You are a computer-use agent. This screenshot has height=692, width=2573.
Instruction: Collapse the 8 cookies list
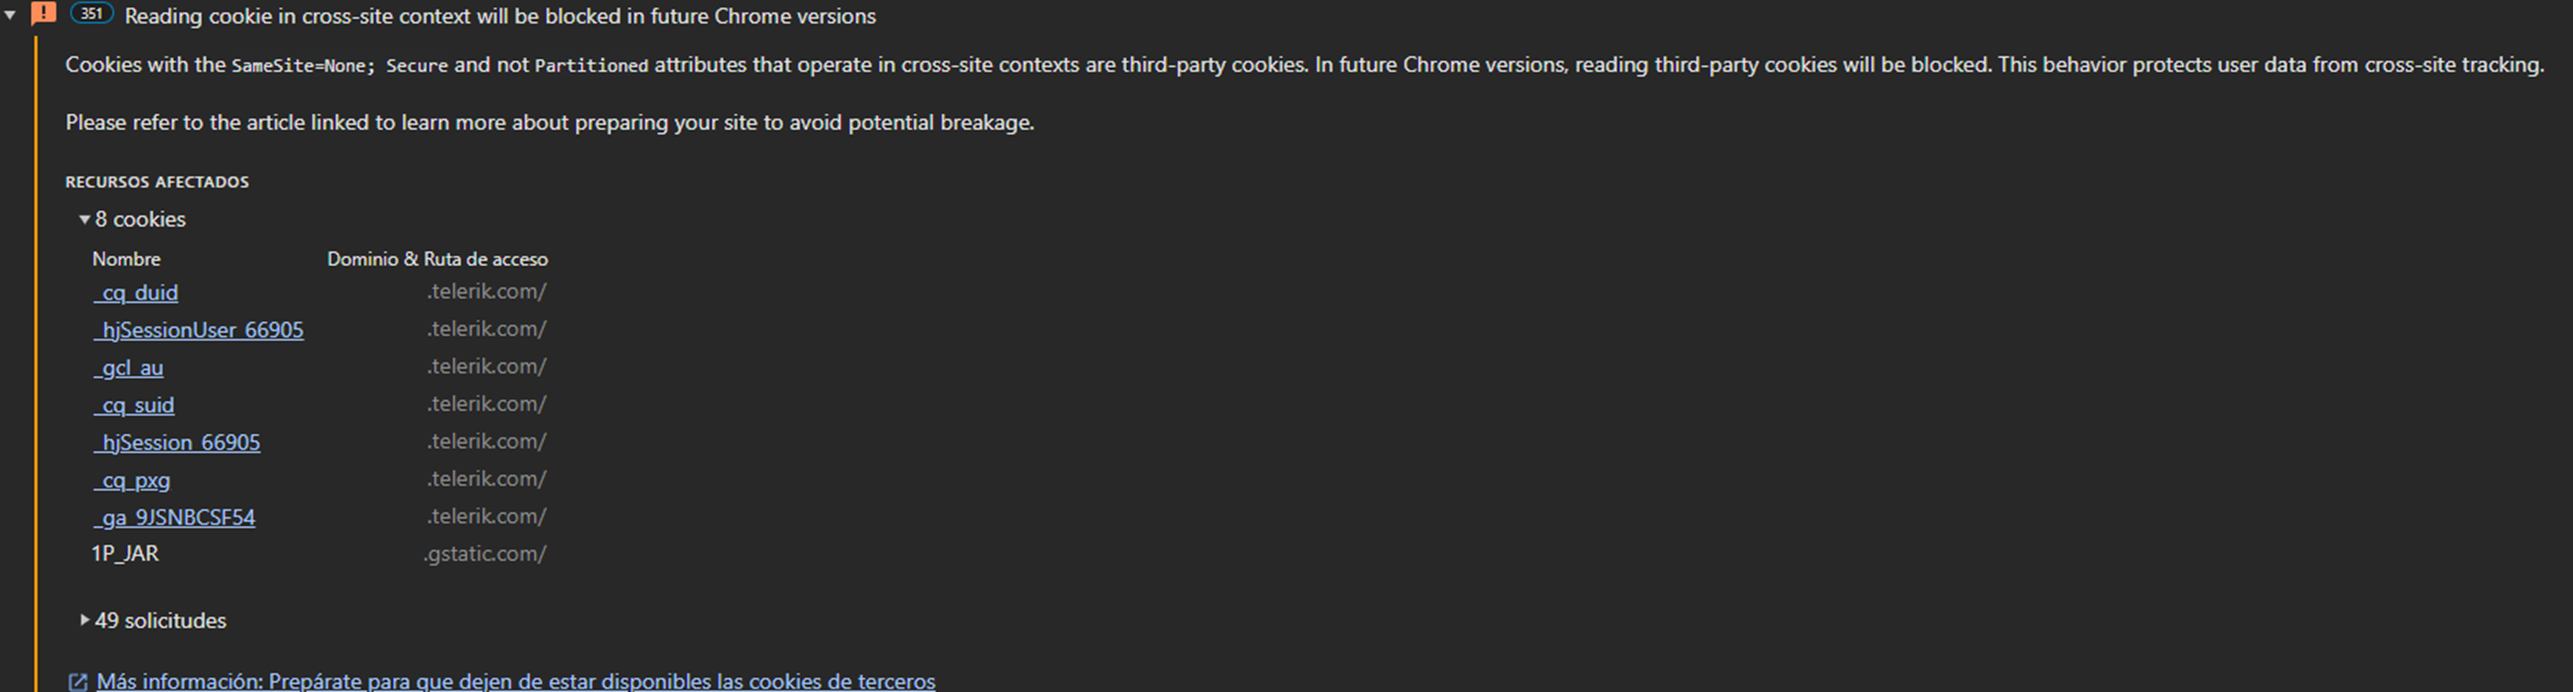[85, 219]
